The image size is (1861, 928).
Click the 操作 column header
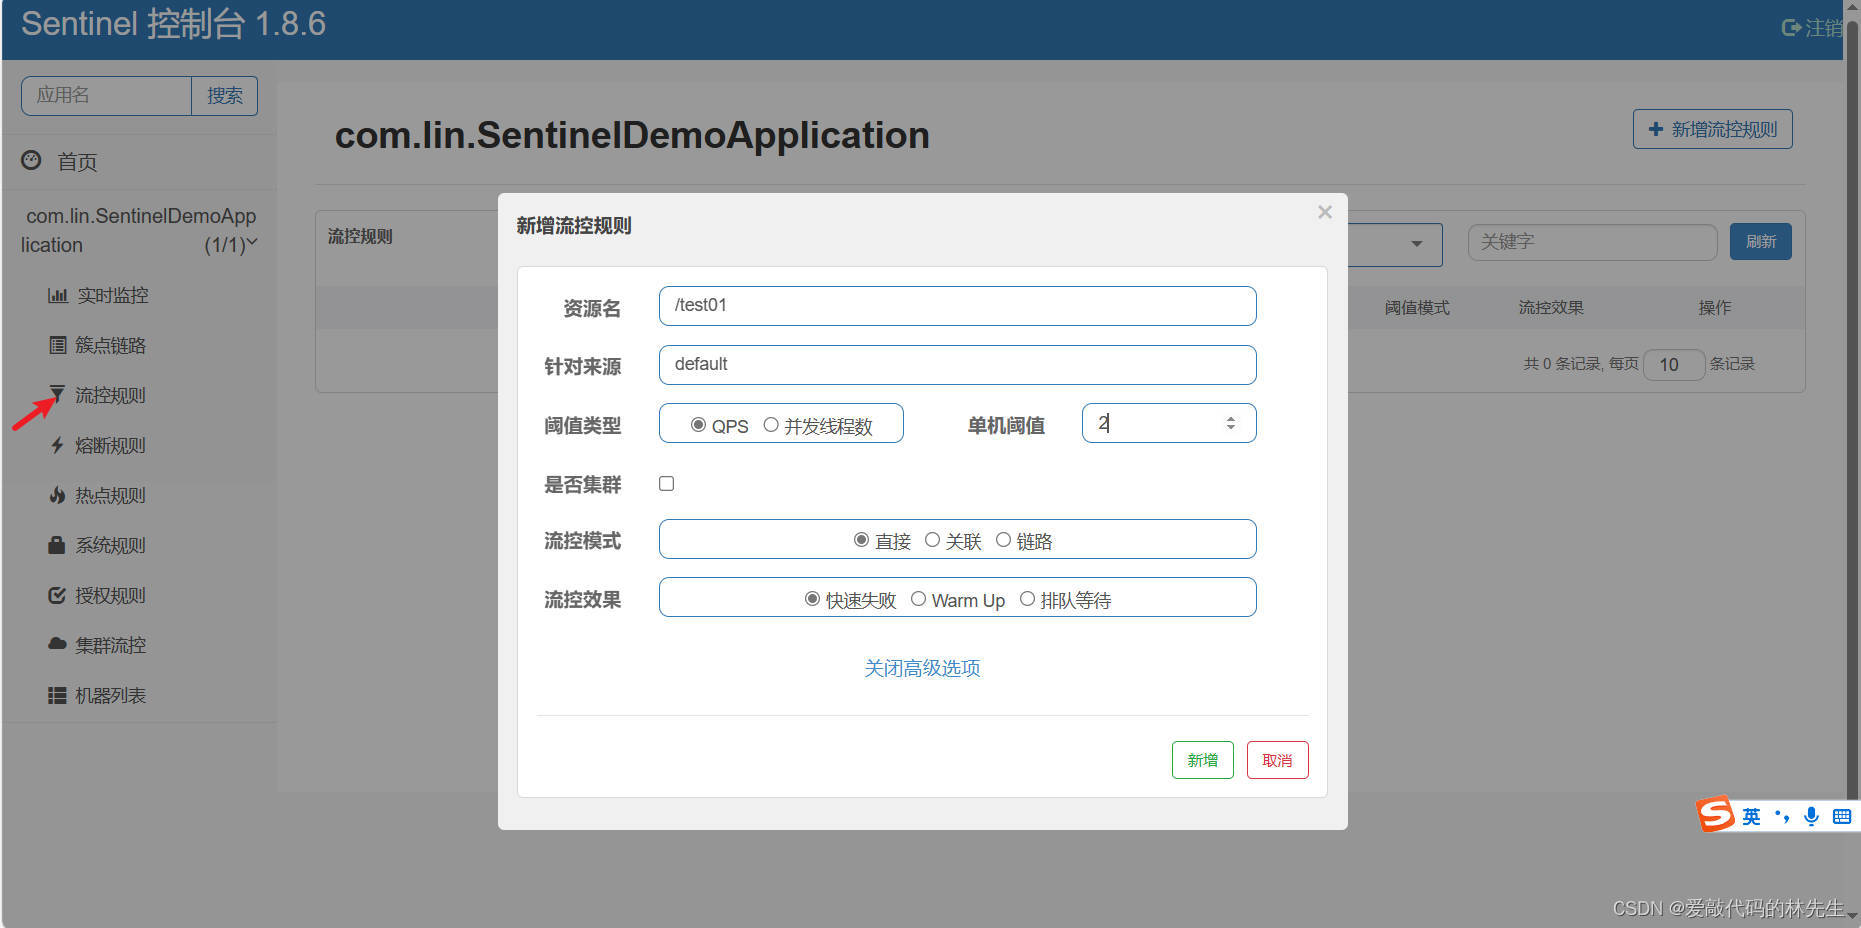pyautogui.click(x=1714, y=308)
